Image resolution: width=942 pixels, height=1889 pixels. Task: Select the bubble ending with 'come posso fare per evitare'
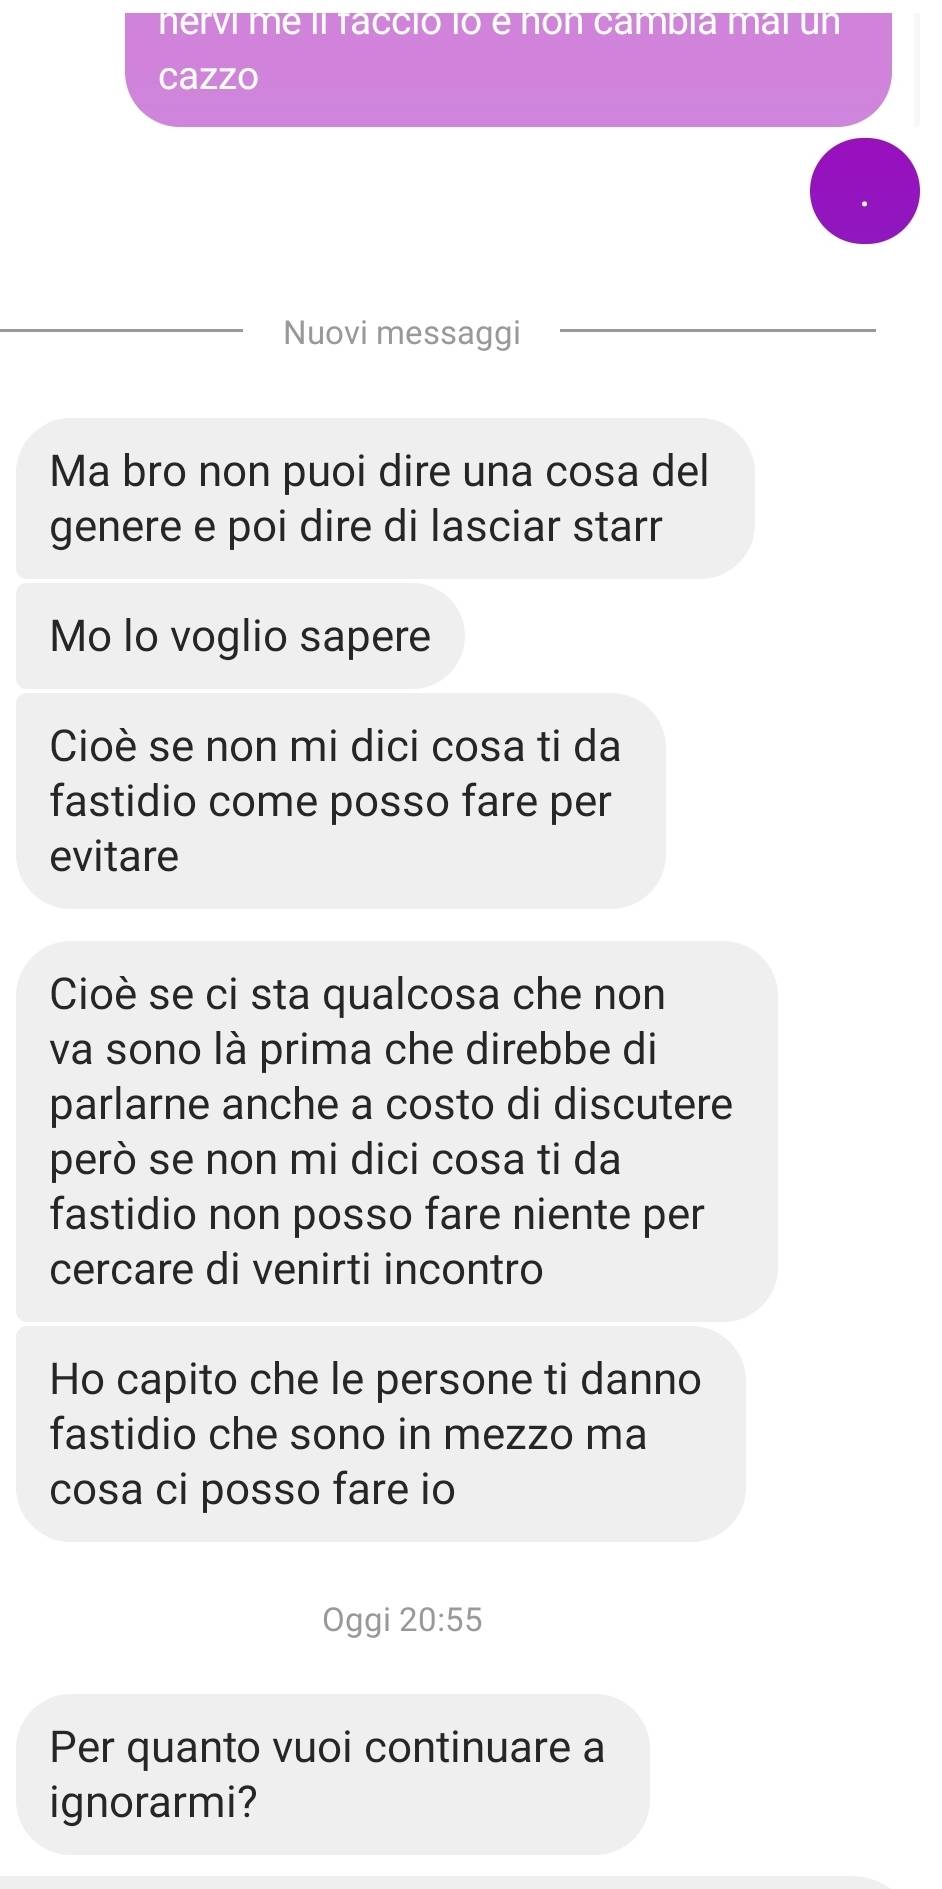(341, 801)
